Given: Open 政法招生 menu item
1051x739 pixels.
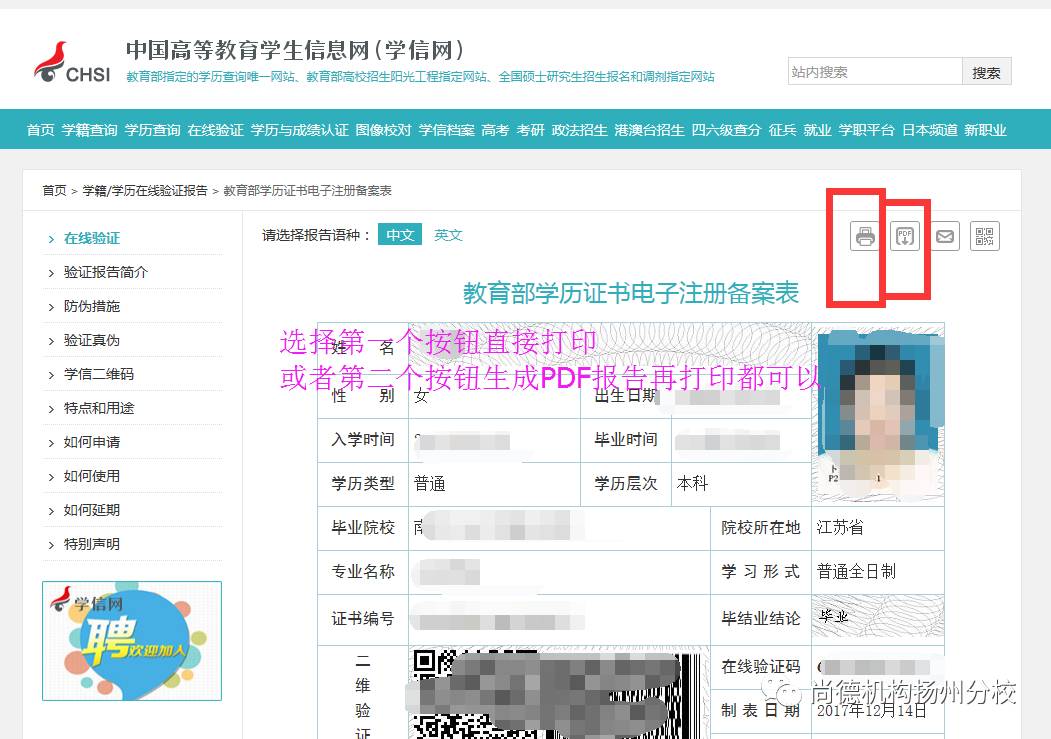Looking at the screenshot, I should click(x=579, y=130).
